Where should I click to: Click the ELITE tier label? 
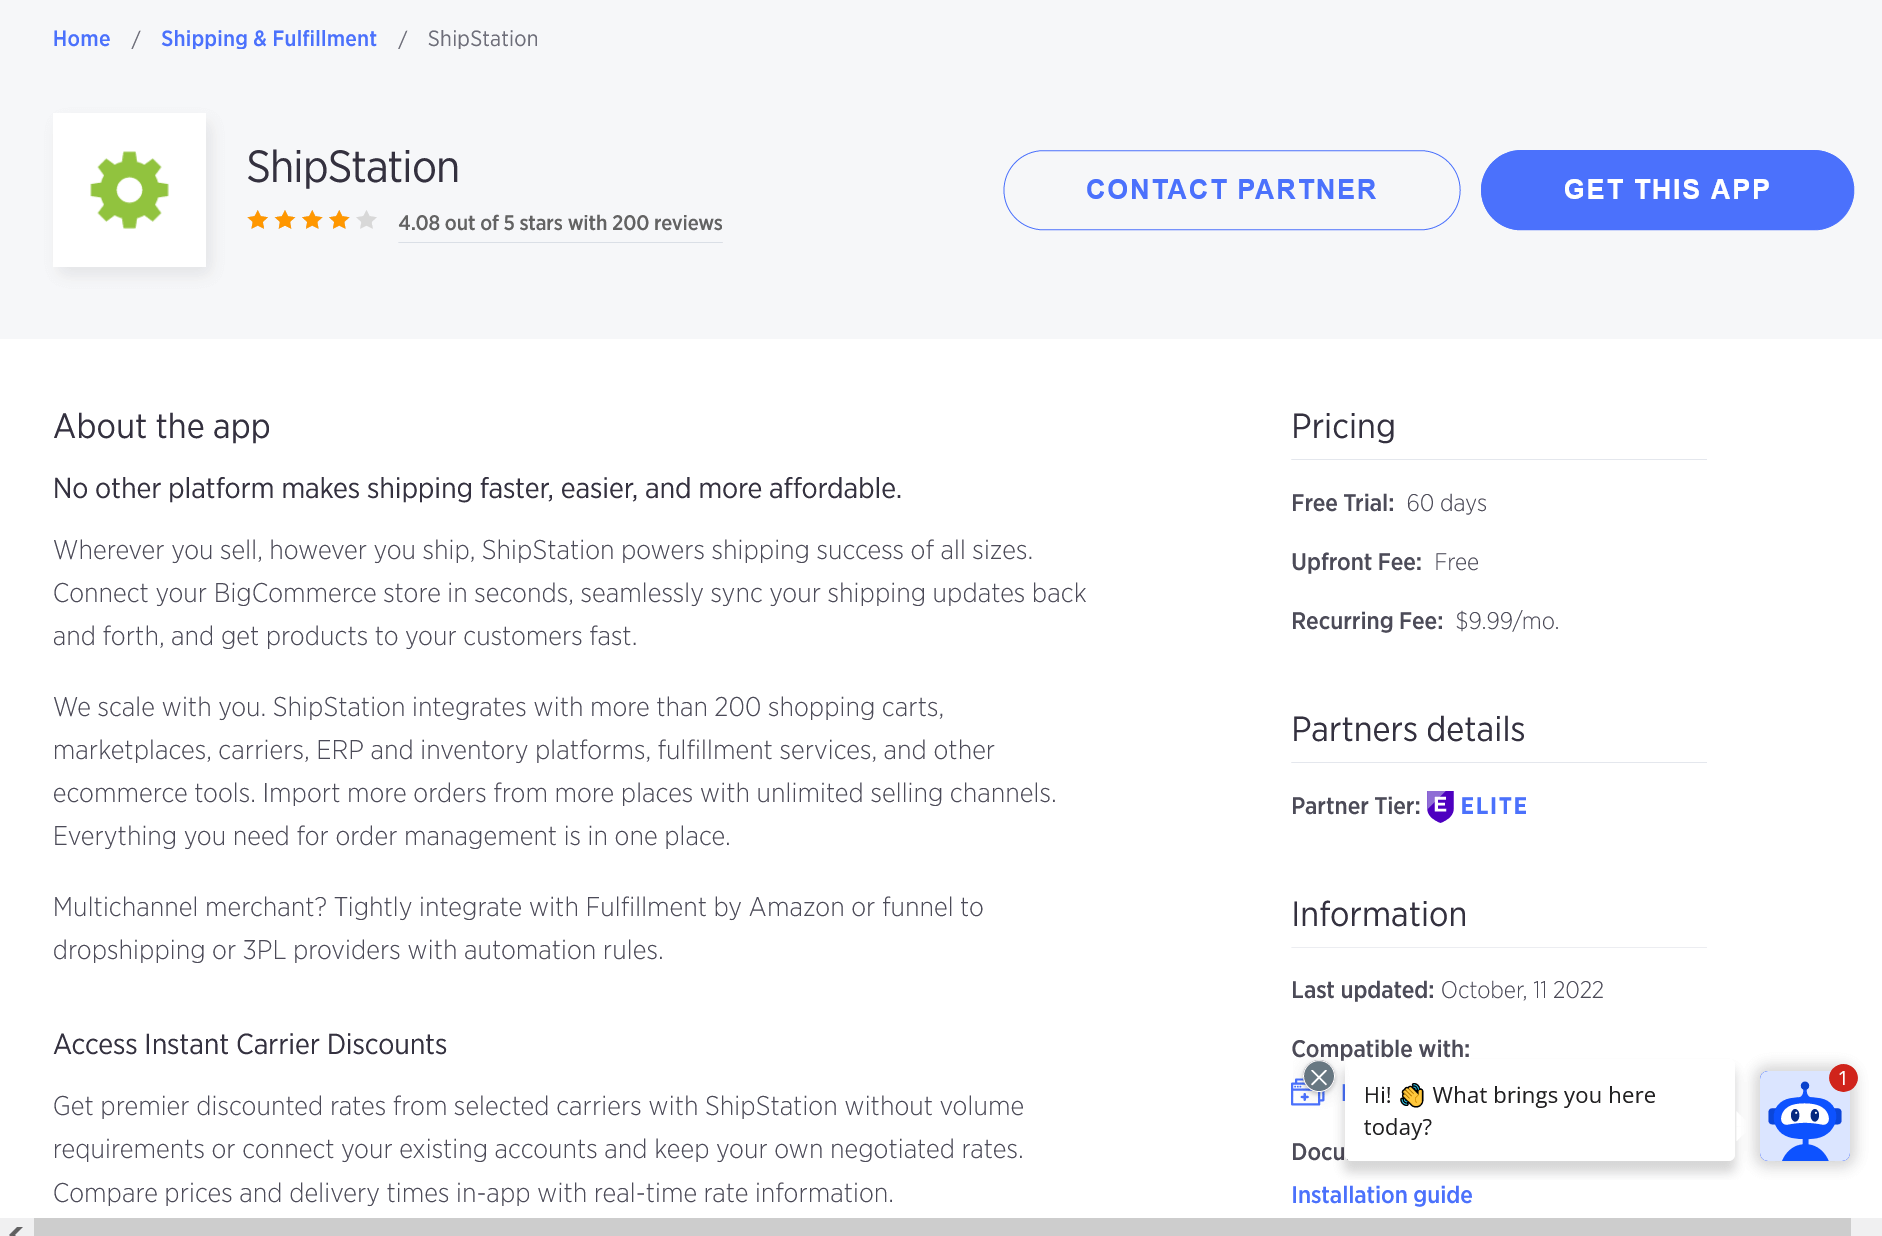click(x=1494, y=806)
